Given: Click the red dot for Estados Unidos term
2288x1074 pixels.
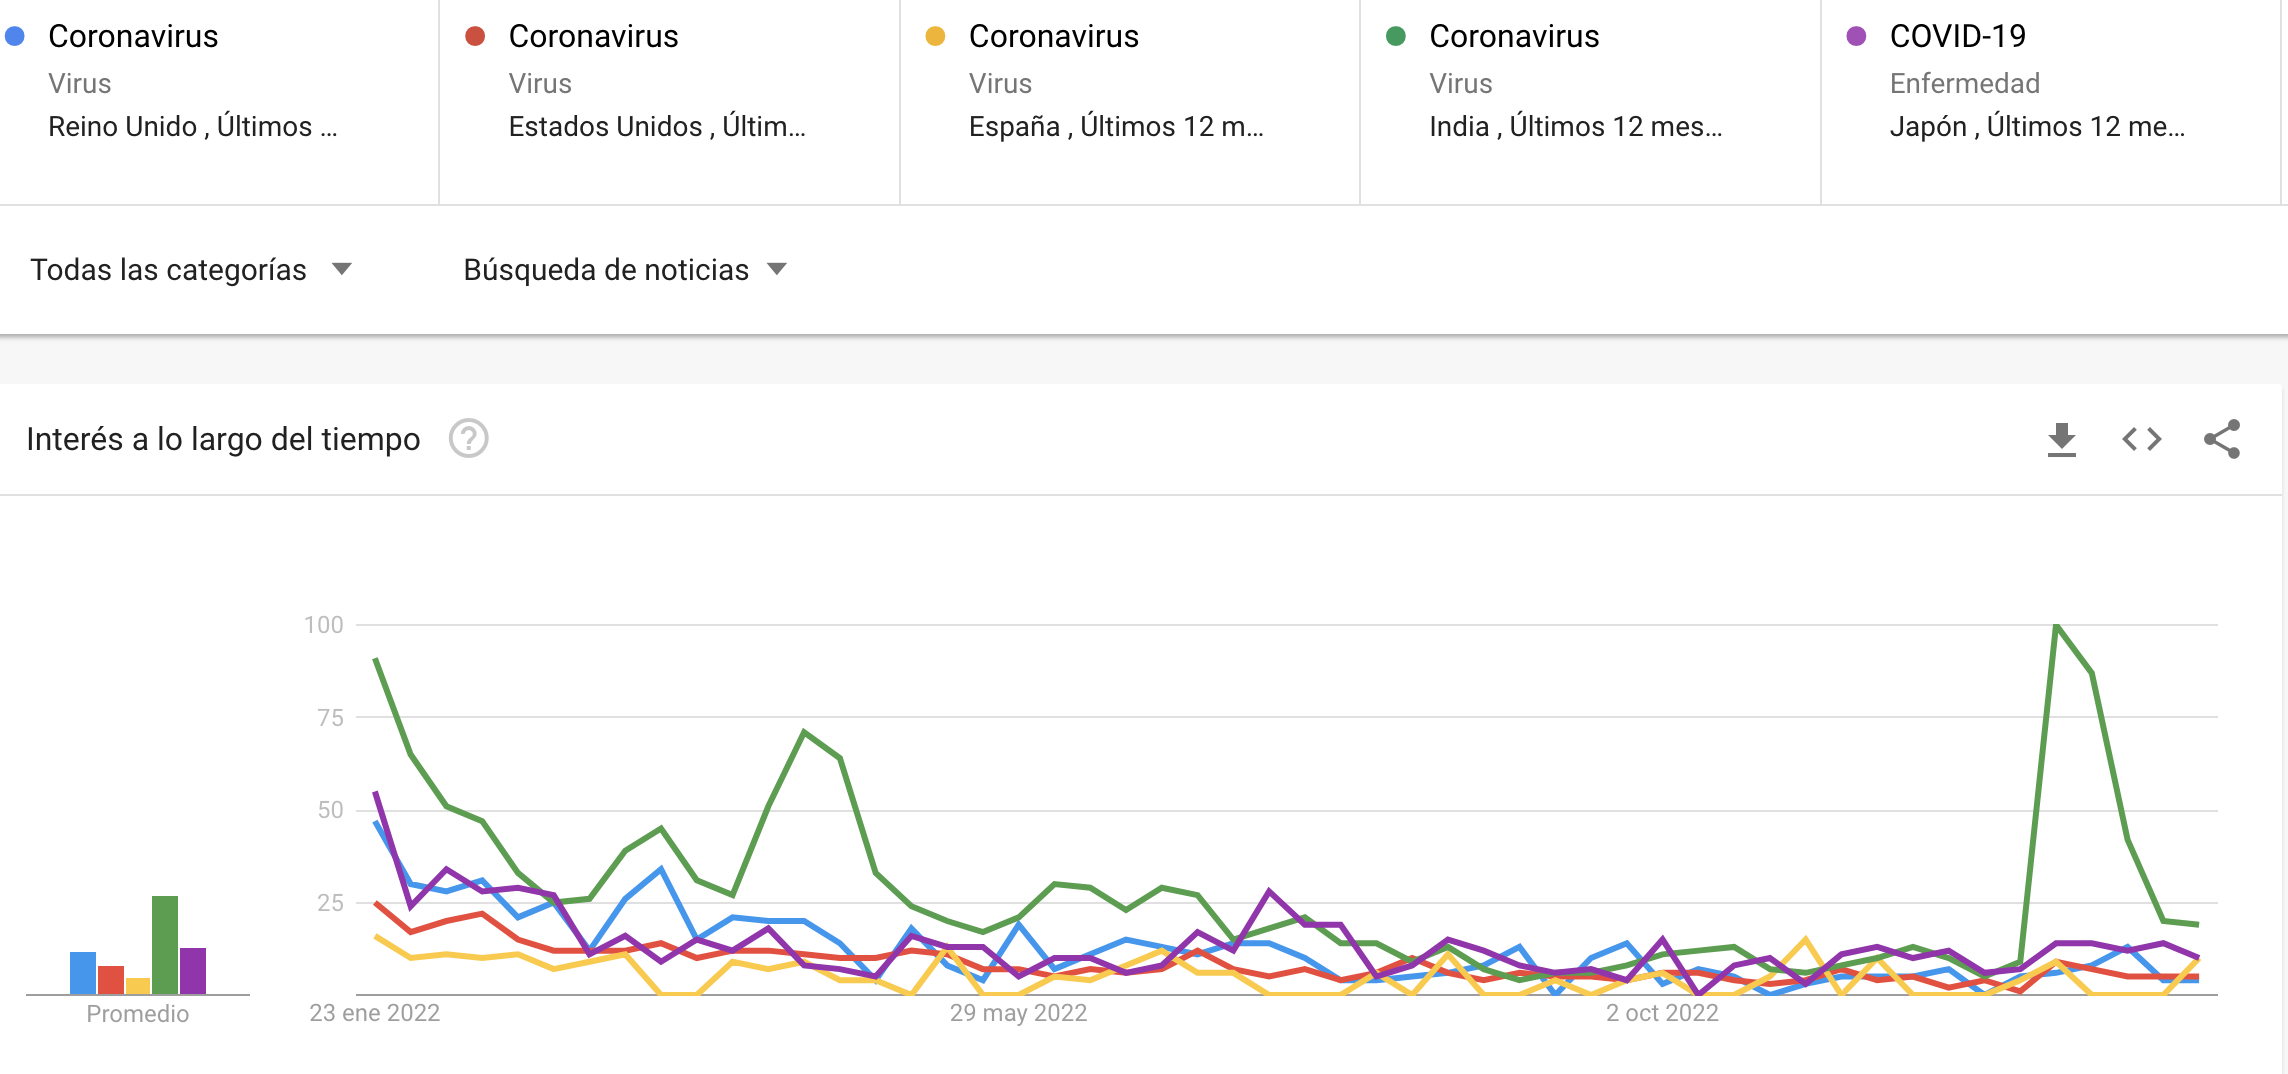Looking at the screenshot, I should (475, 36).
